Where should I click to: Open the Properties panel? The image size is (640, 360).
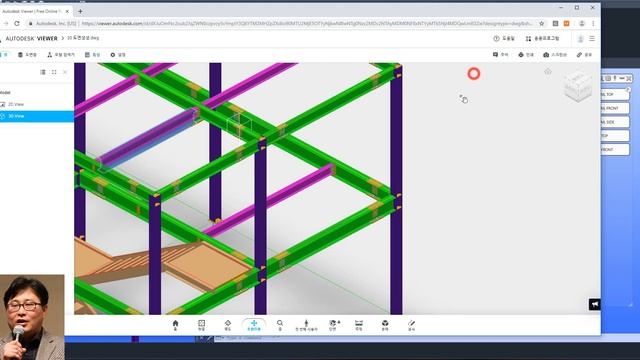click(92, 55)
